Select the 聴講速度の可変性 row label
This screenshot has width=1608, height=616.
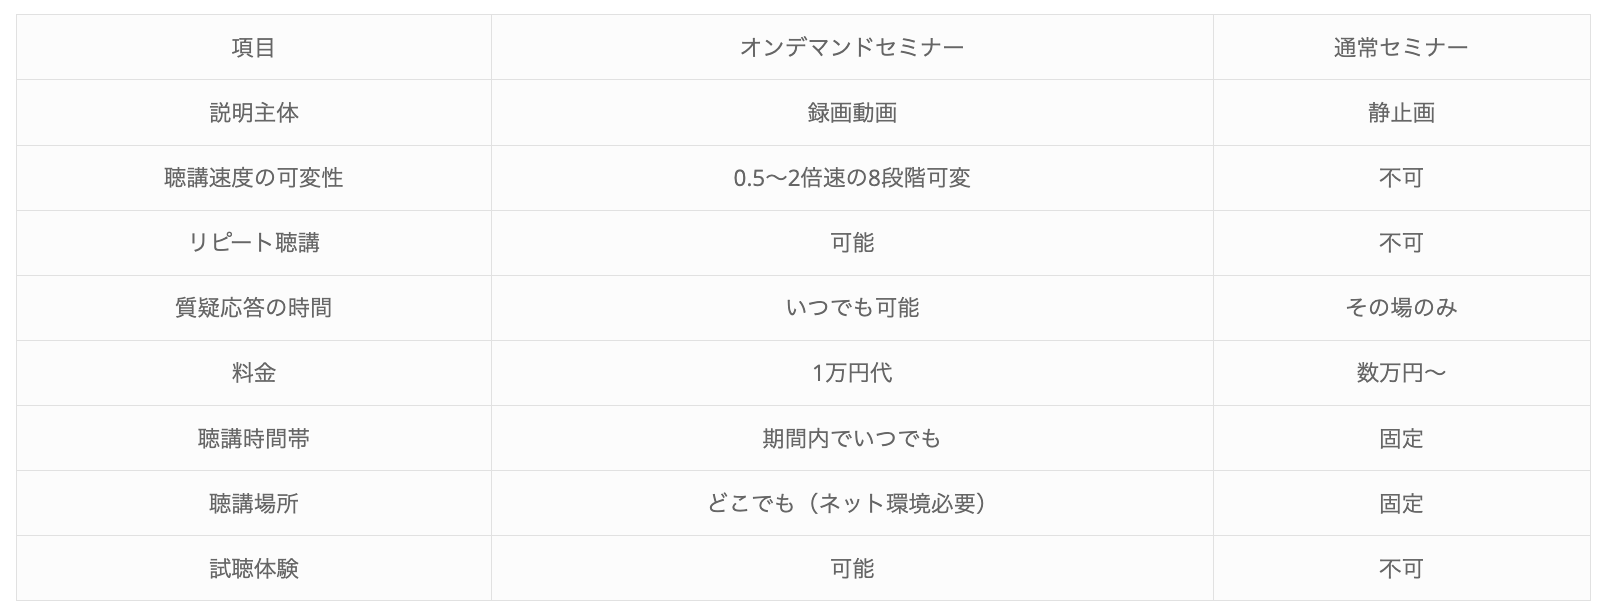click(253, 178)
